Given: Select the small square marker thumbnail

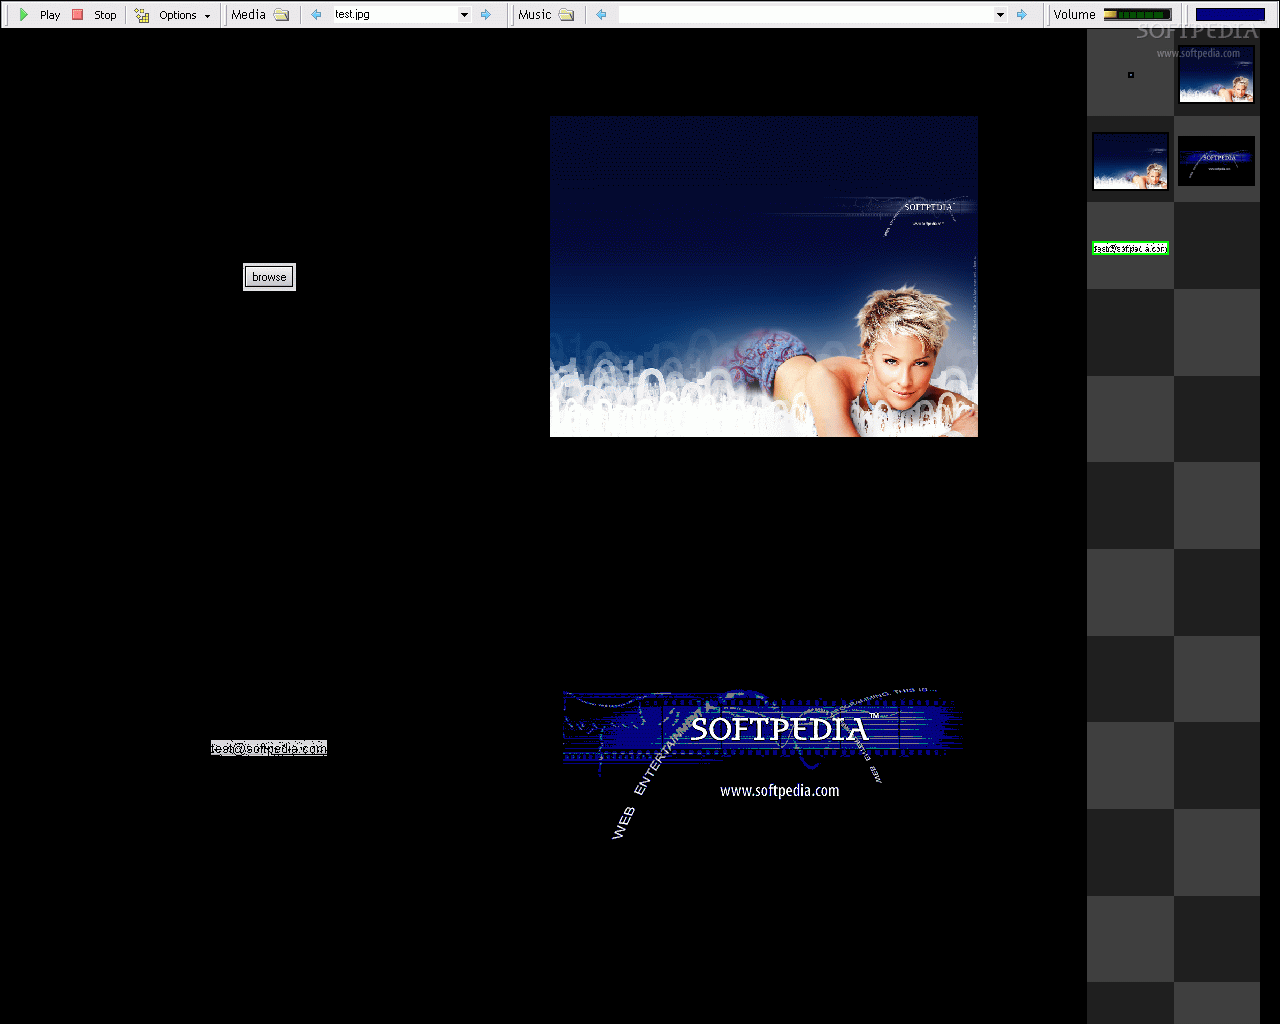Looking at the screenshot, I should click(1131, 75).
